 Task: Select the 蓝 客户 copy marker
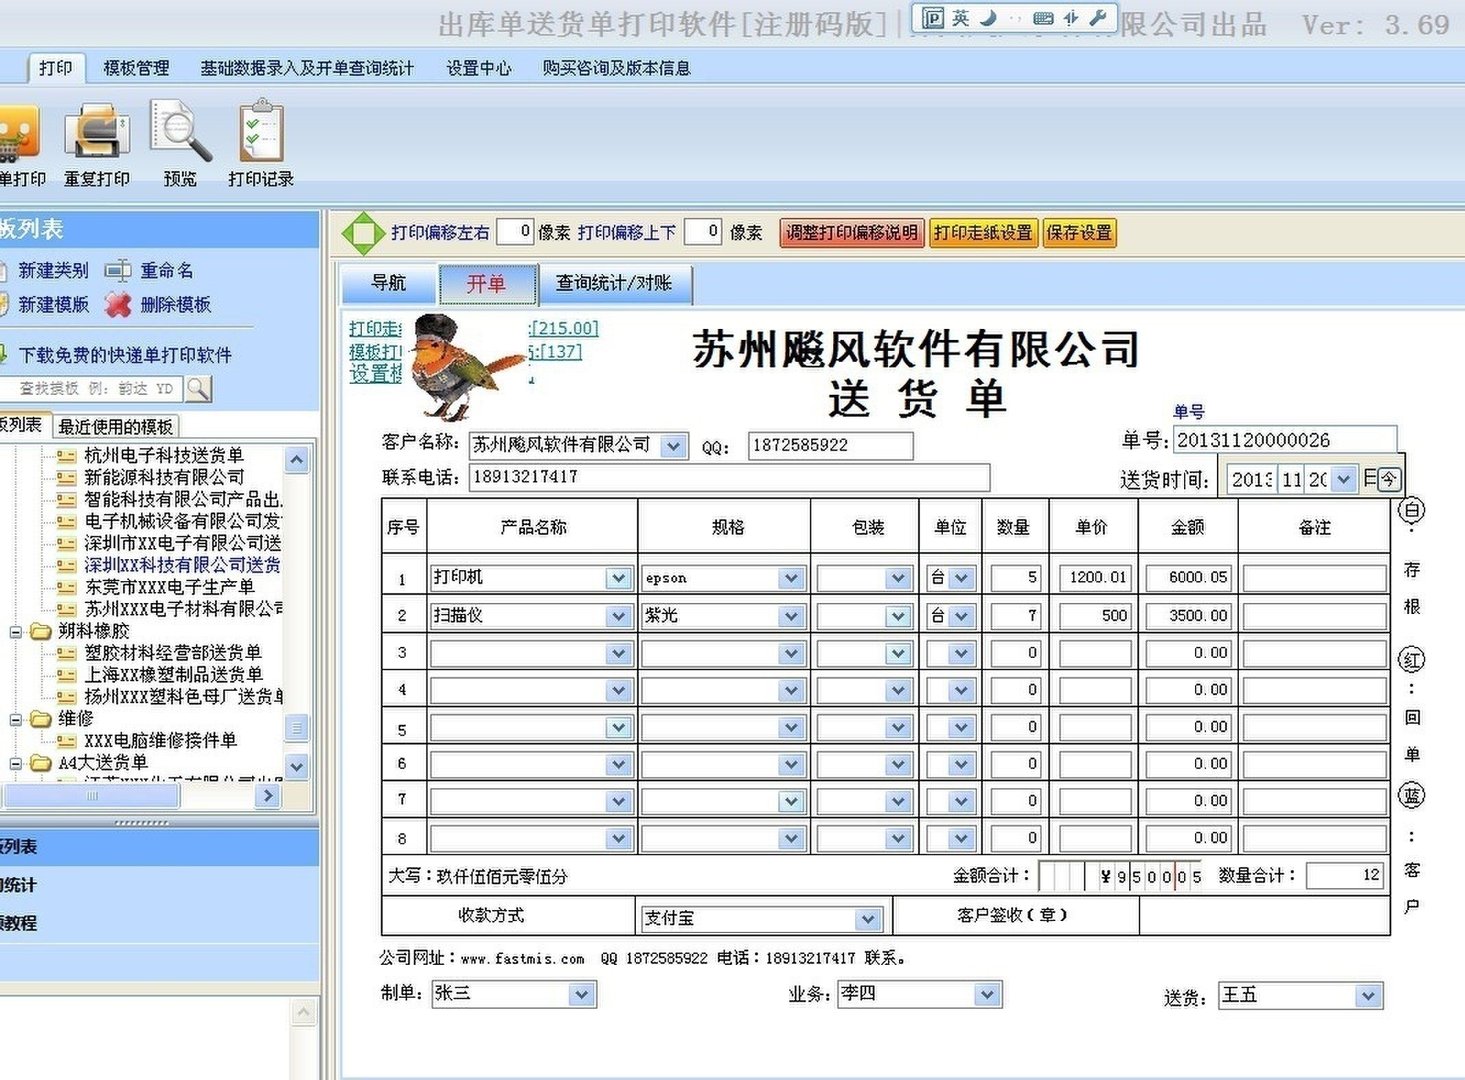pos(1411,796)
